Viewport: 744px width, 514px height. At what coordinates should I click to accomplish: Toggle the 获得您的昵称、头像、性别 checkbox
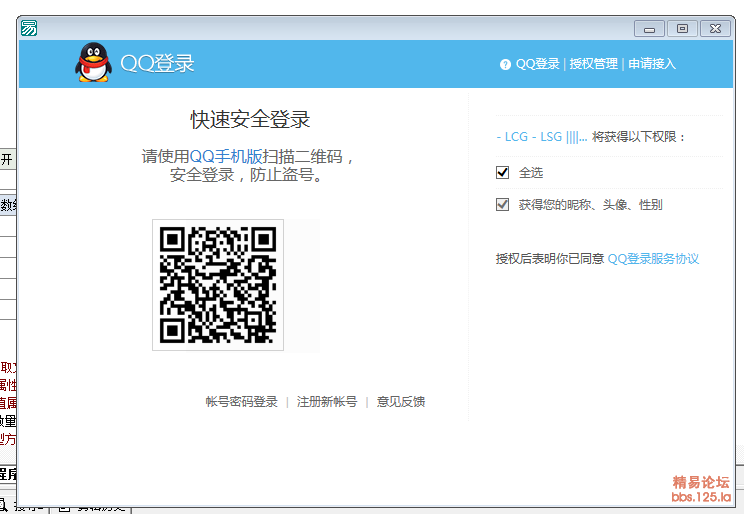pyautogui.click(x=503, y=205)
